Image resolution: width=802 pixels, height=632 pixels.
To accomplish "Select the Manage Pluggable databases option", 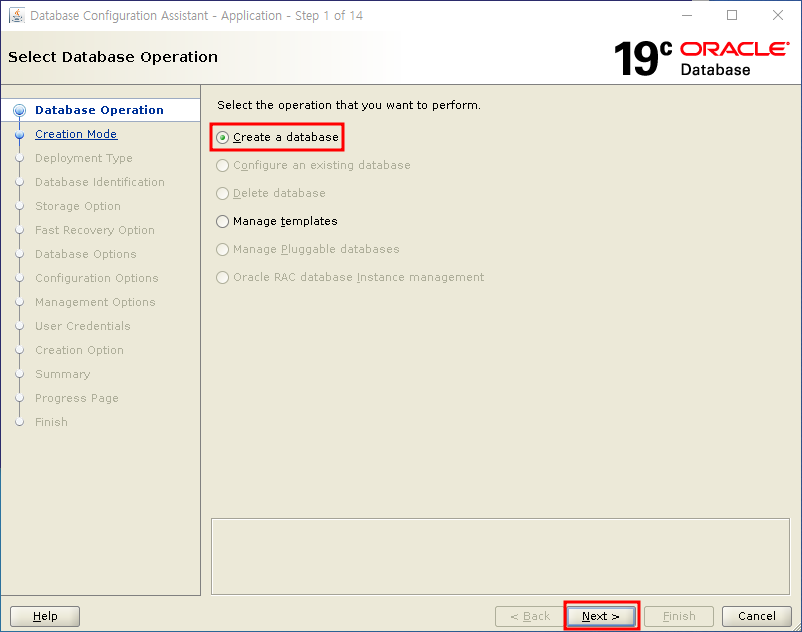I will pos(307,249).
